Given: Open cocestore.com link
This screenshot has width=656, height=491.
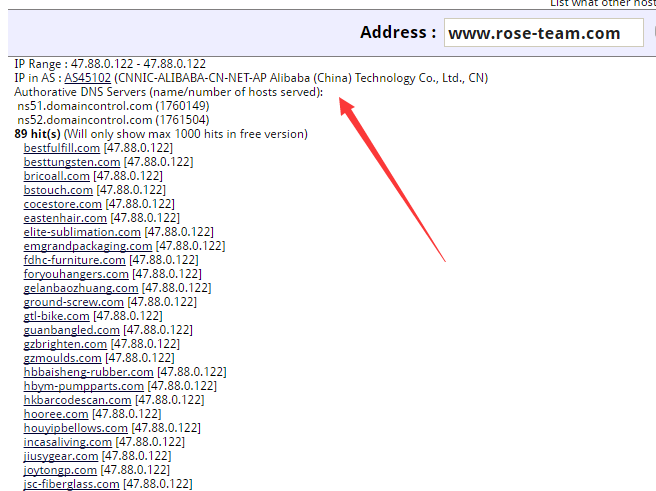Looking at the screenshot, I should (63, 204).
